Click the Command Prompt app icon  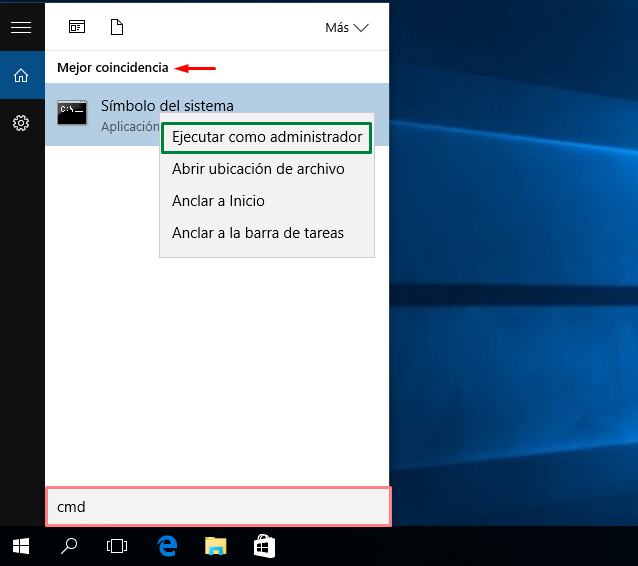[x=72, y=112]
